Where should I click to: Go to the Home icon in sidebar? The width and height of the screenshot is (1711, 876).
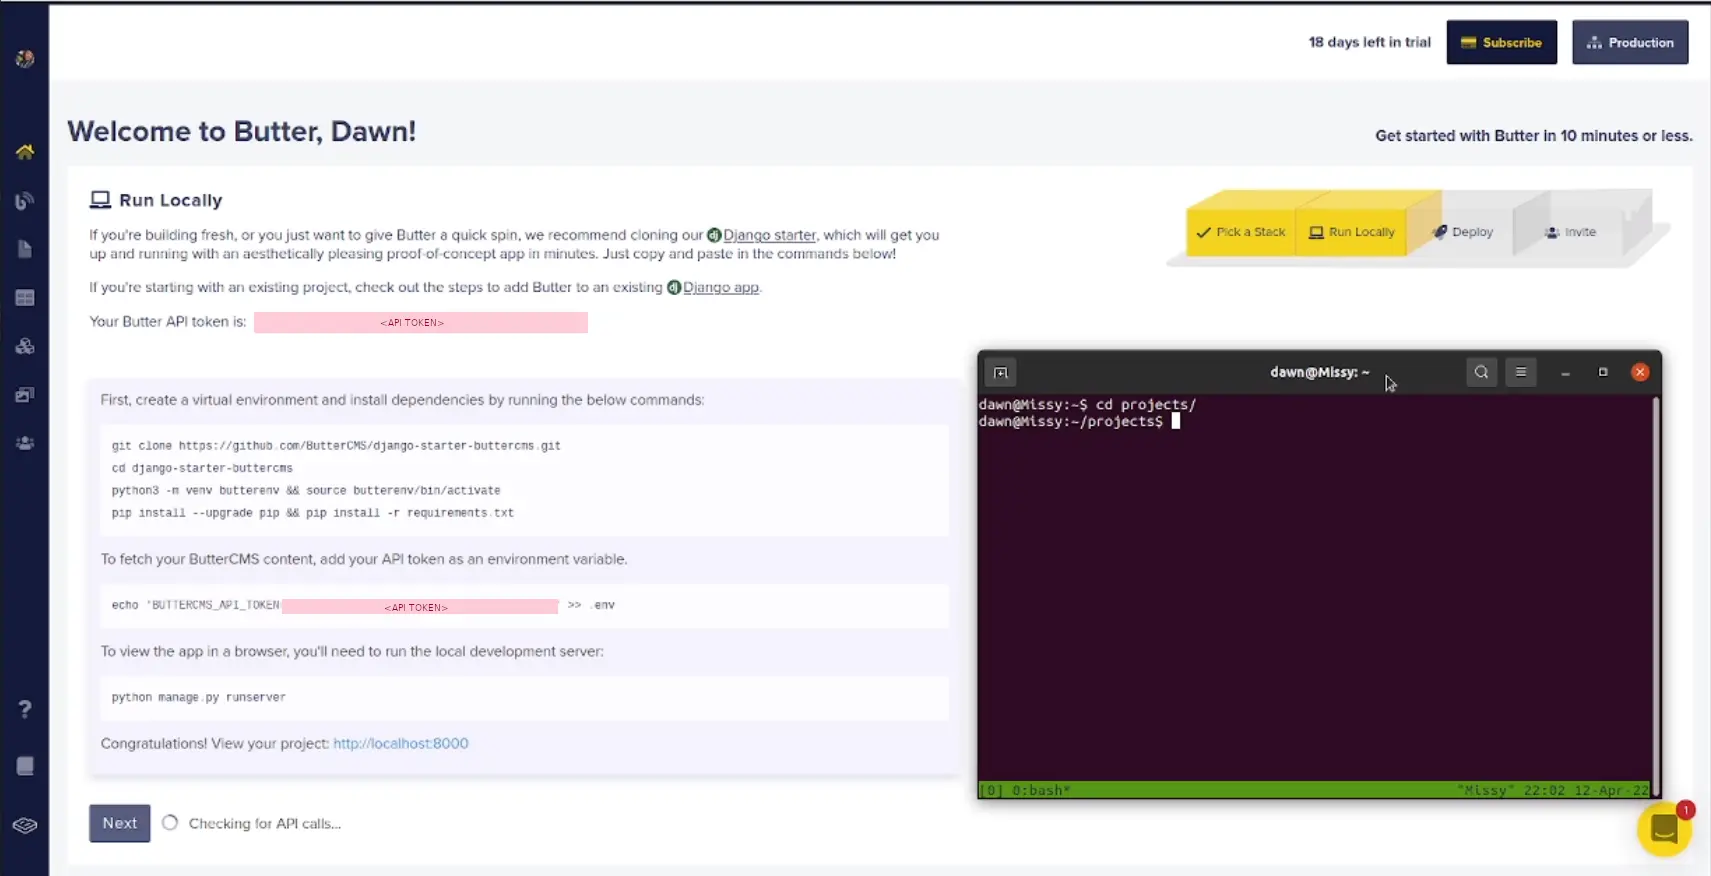(25, 152)
